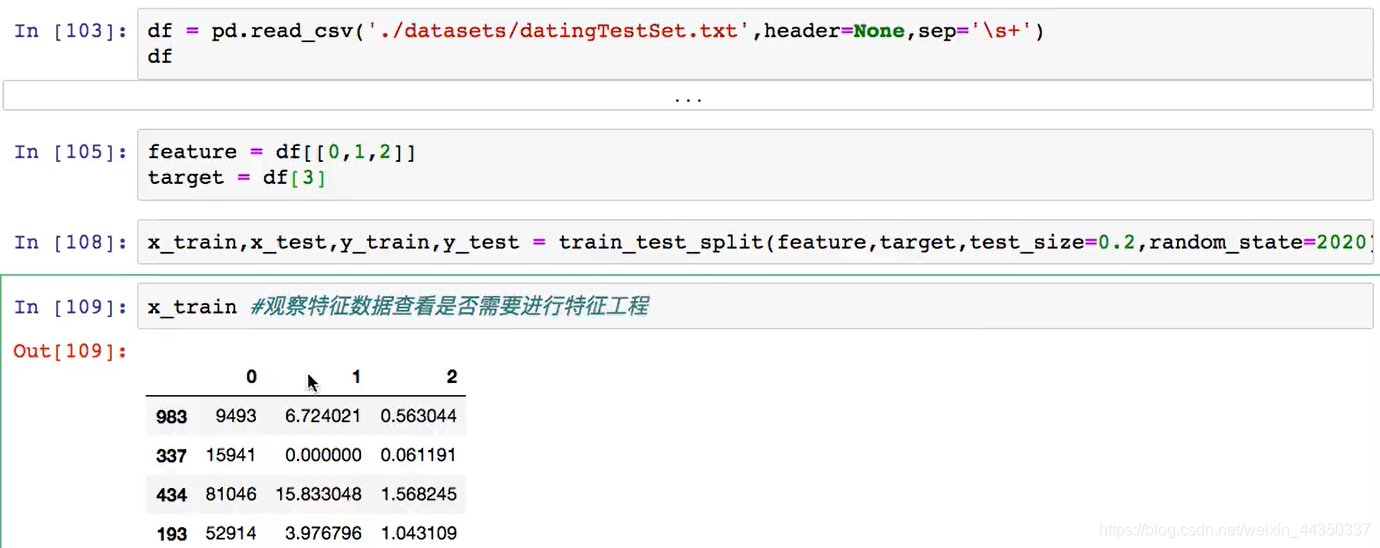Click column header 2 in output table

(452, 377)
